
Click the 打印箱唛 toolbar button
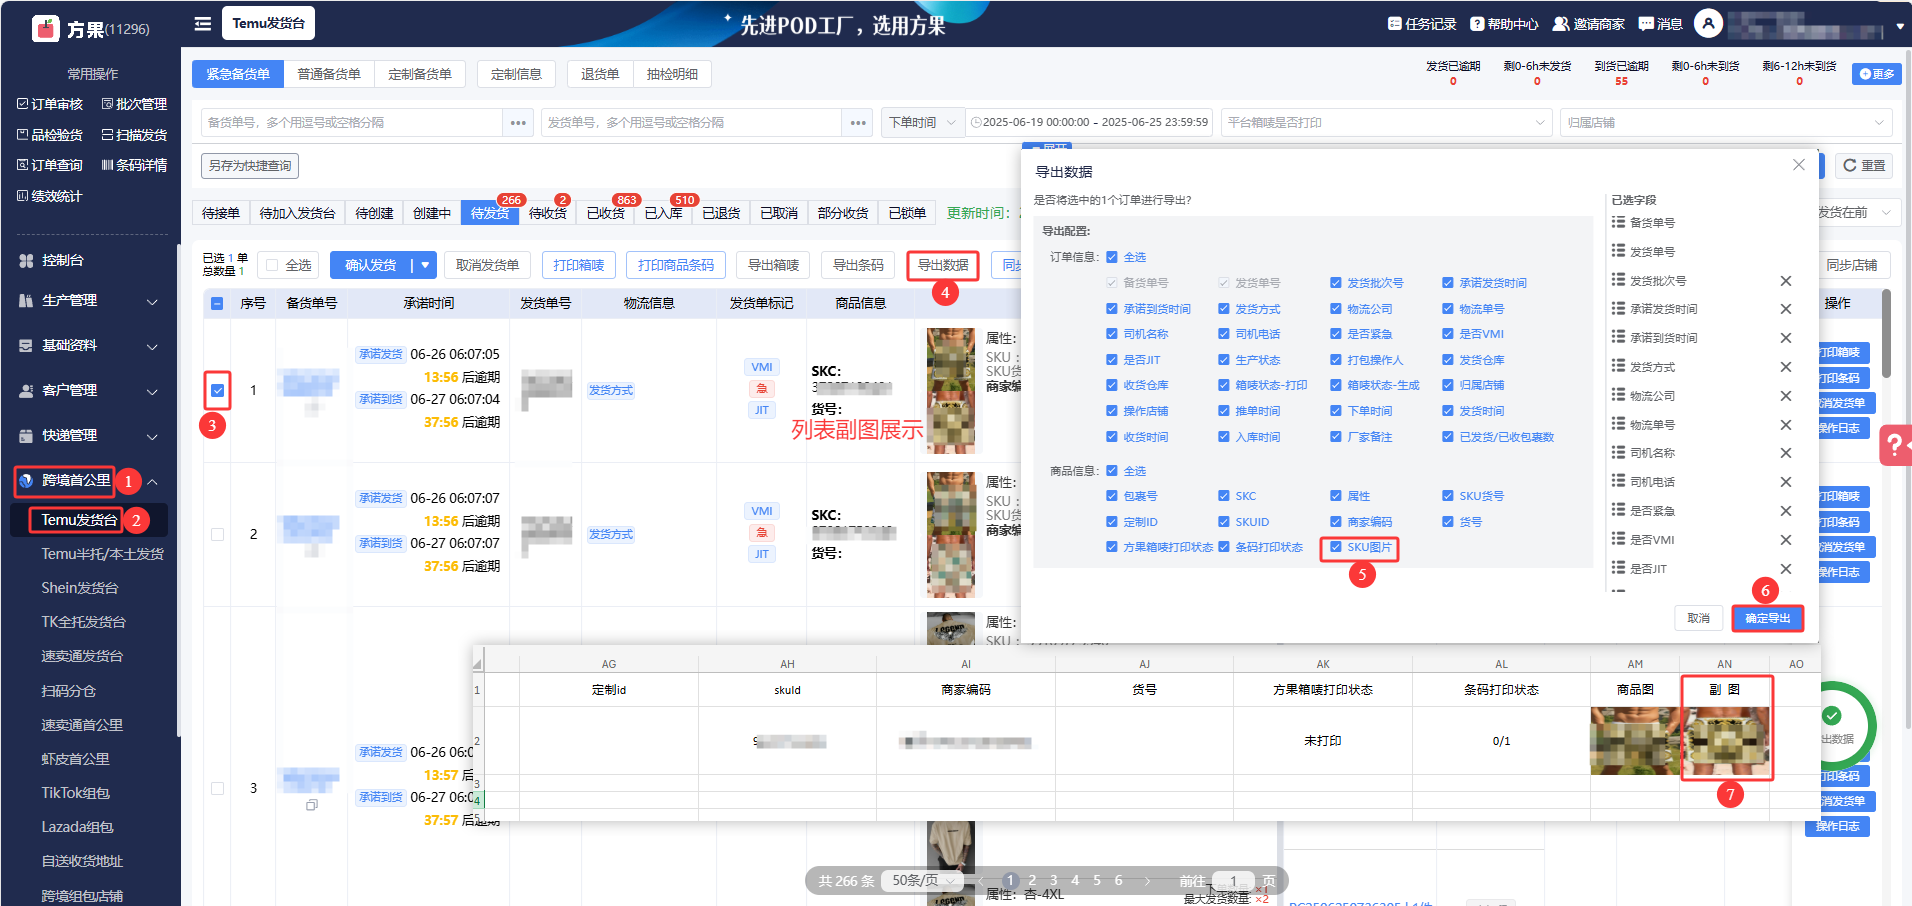point(579,265)
